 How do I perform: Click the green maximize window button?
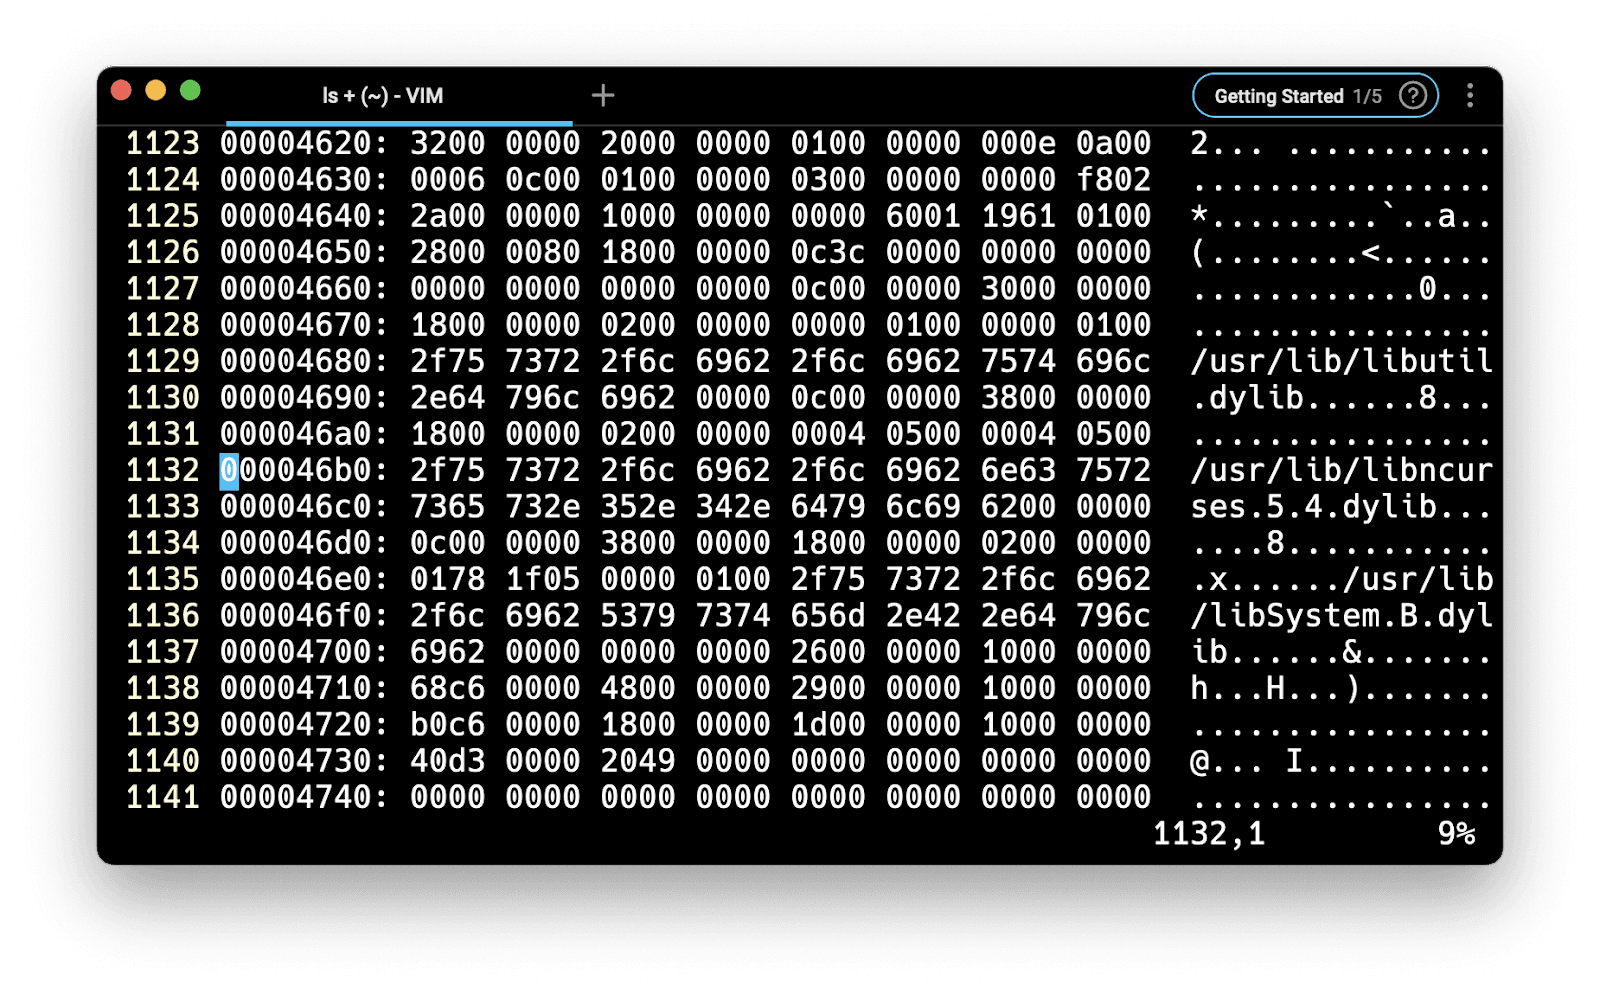point(190,91)
